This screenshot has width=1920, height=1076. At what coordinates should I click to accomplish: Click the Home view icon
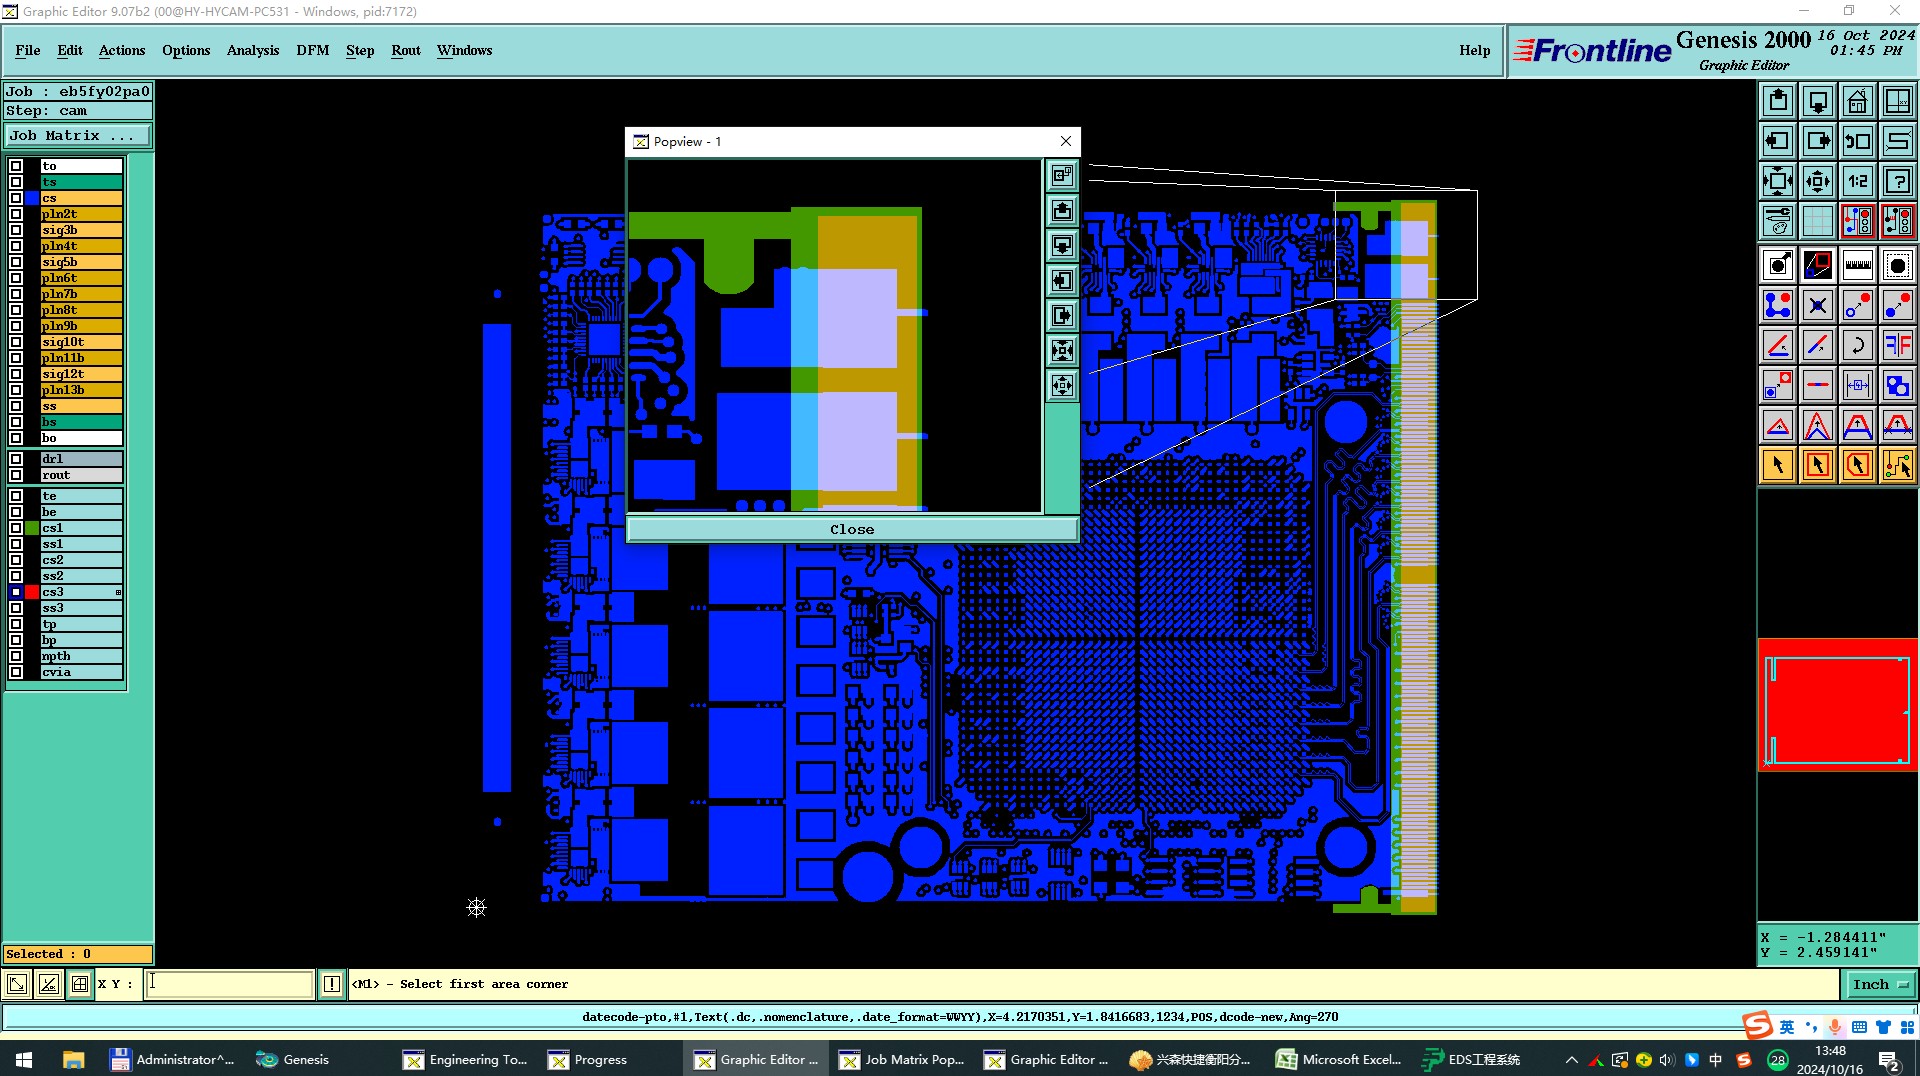pyautogui.click(x=1858, y=101)
